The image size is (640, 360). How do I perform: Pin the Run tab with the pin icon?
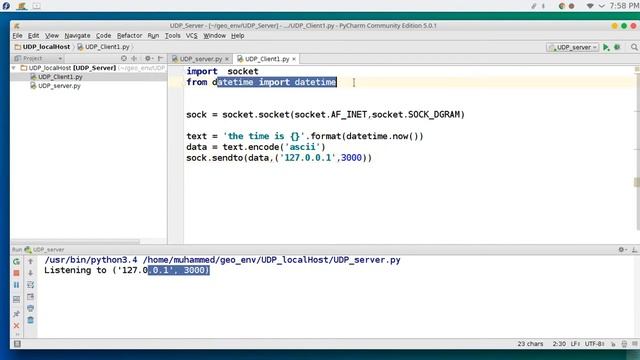tap(16, 313)
